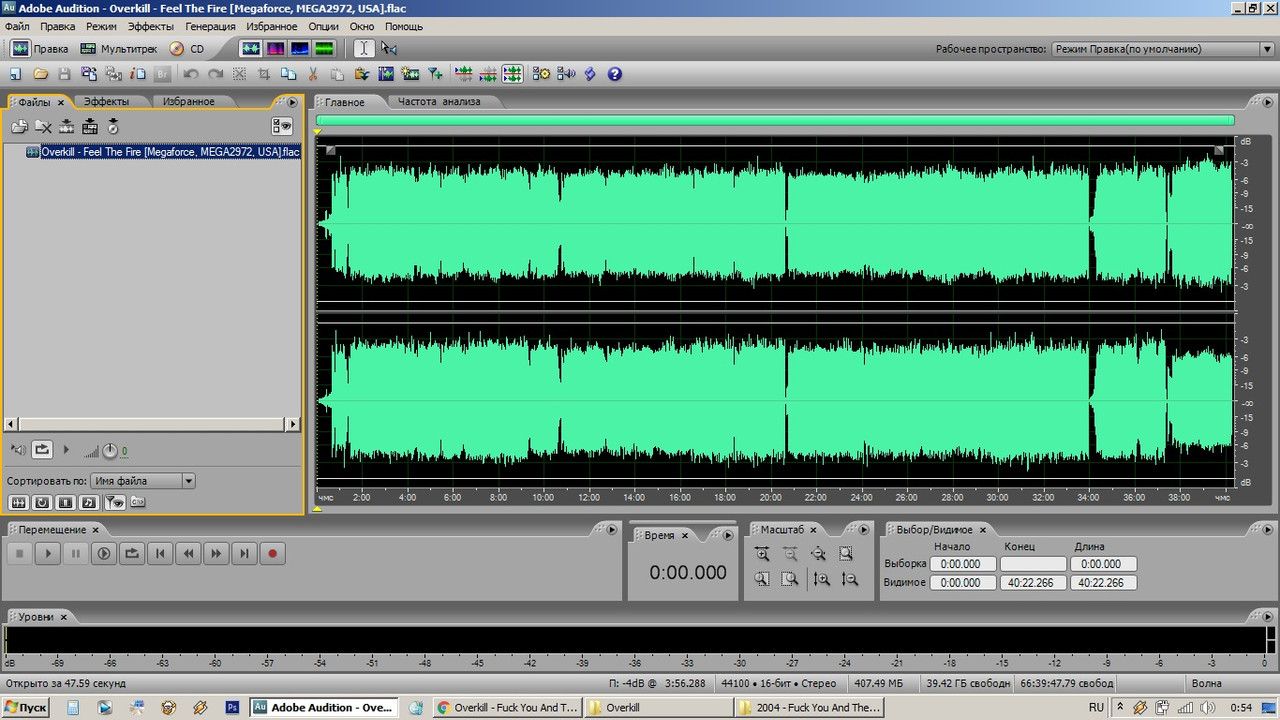Open workspace dropdown Режим Правка(по умолчанию)

[1162, 49]
